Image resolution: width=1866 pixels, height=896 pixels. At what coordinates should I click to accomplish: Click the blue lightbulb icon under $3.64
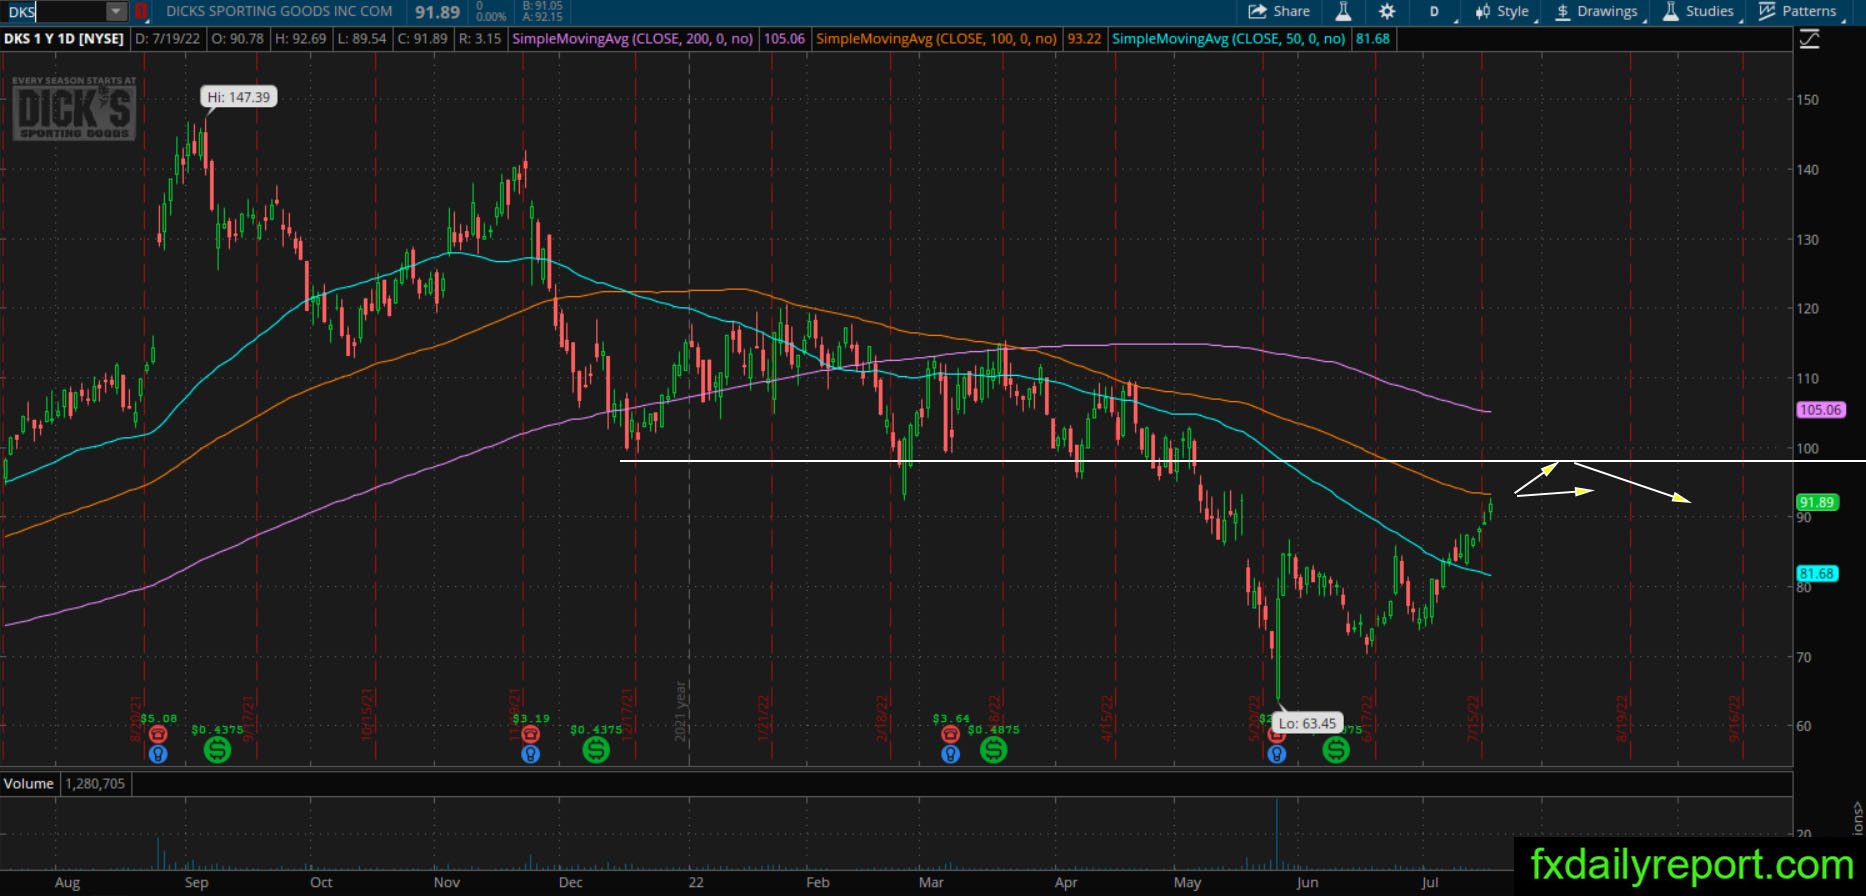tap(950, 754)
